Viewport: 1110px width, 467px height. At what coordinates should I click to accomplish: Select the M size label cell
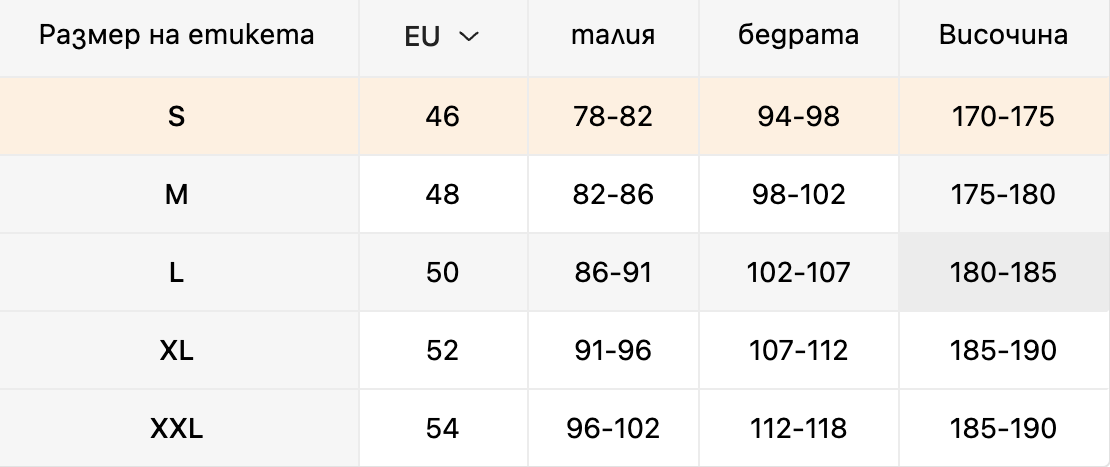(179, 194)
